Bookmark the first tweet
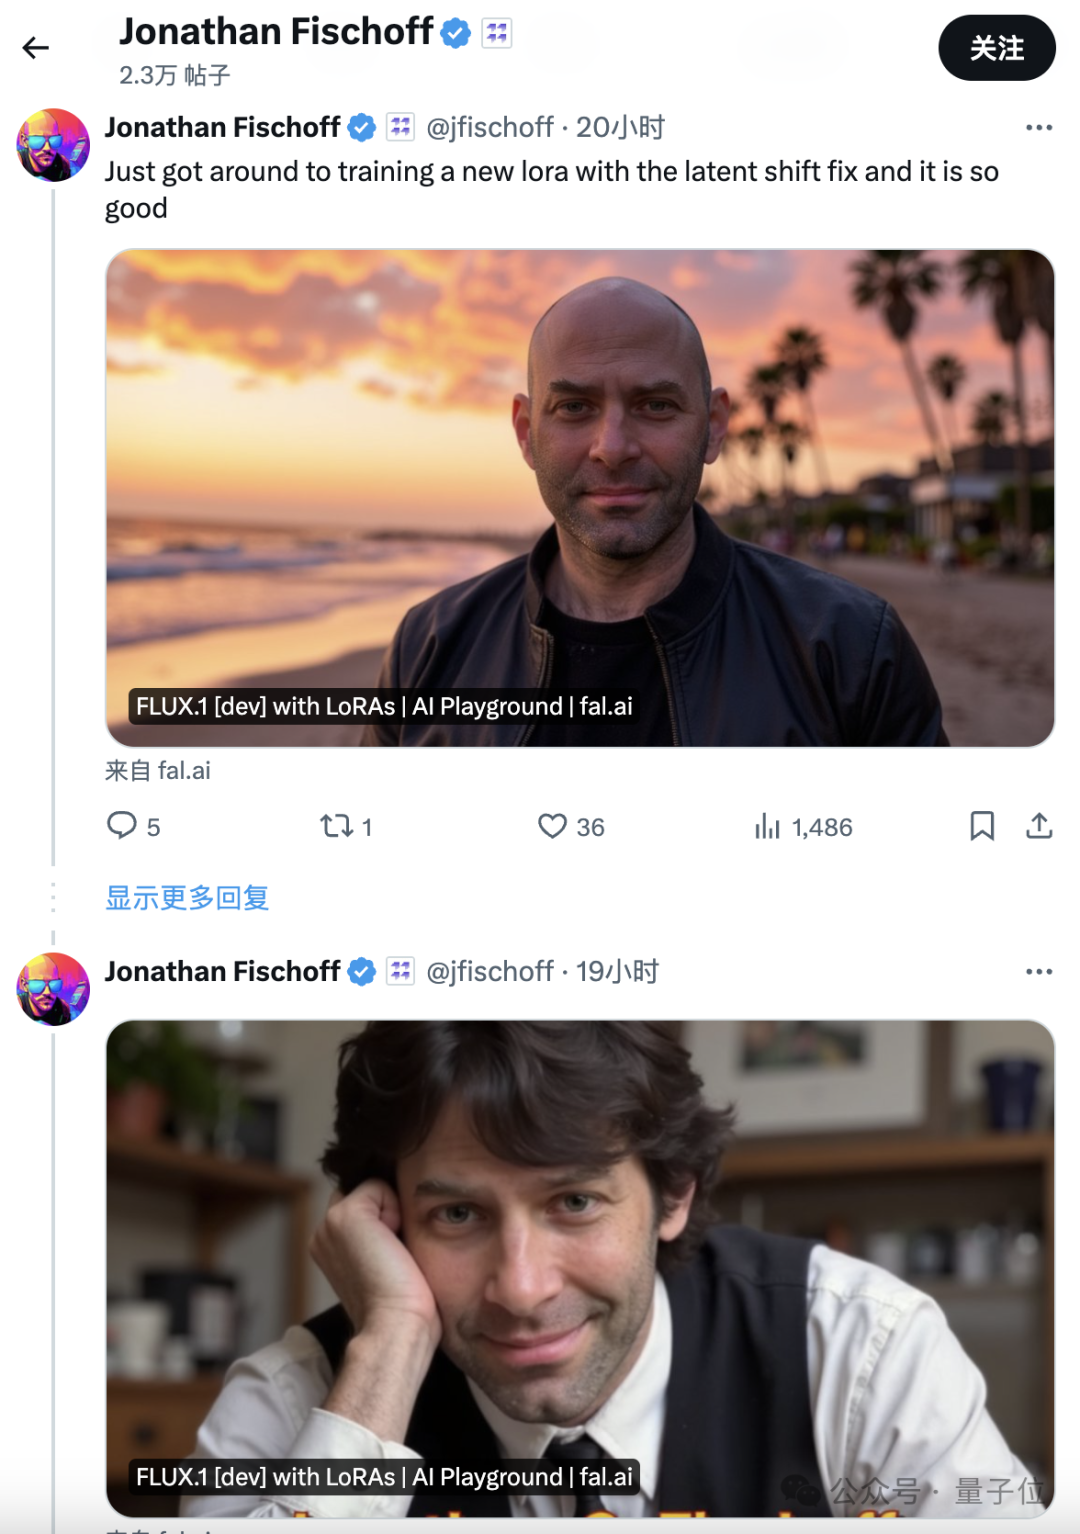 tap(982, 826)
